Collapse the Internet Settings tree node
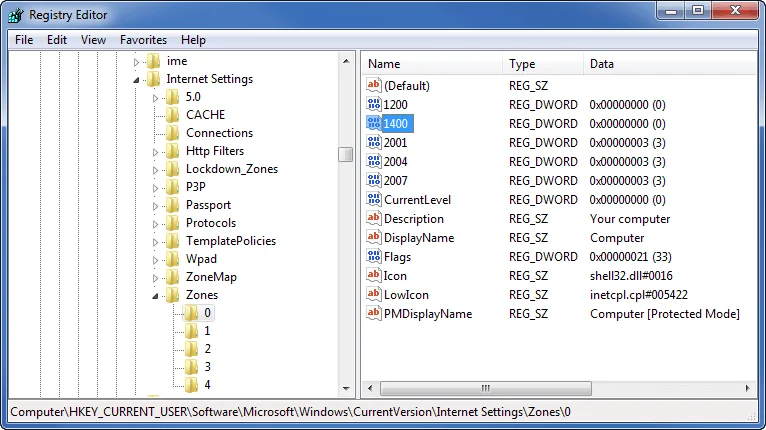766x430 pixels. click(x=136, y=80)
